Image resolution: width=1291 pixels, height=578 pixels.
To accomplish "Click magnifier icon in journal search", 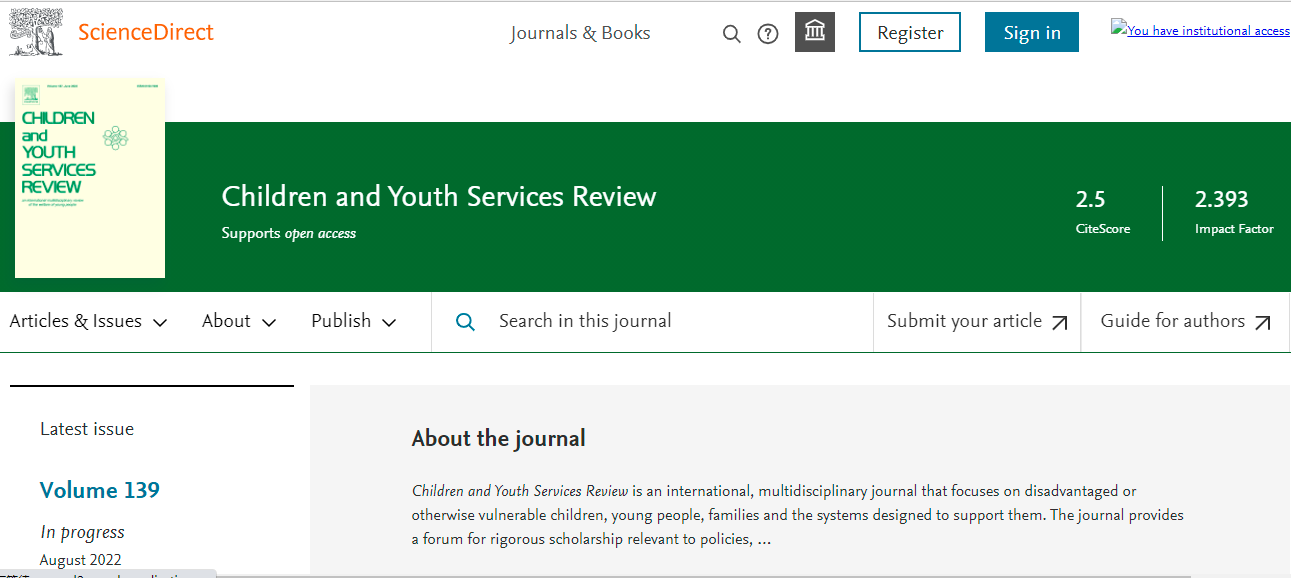I will coord(465,322).
